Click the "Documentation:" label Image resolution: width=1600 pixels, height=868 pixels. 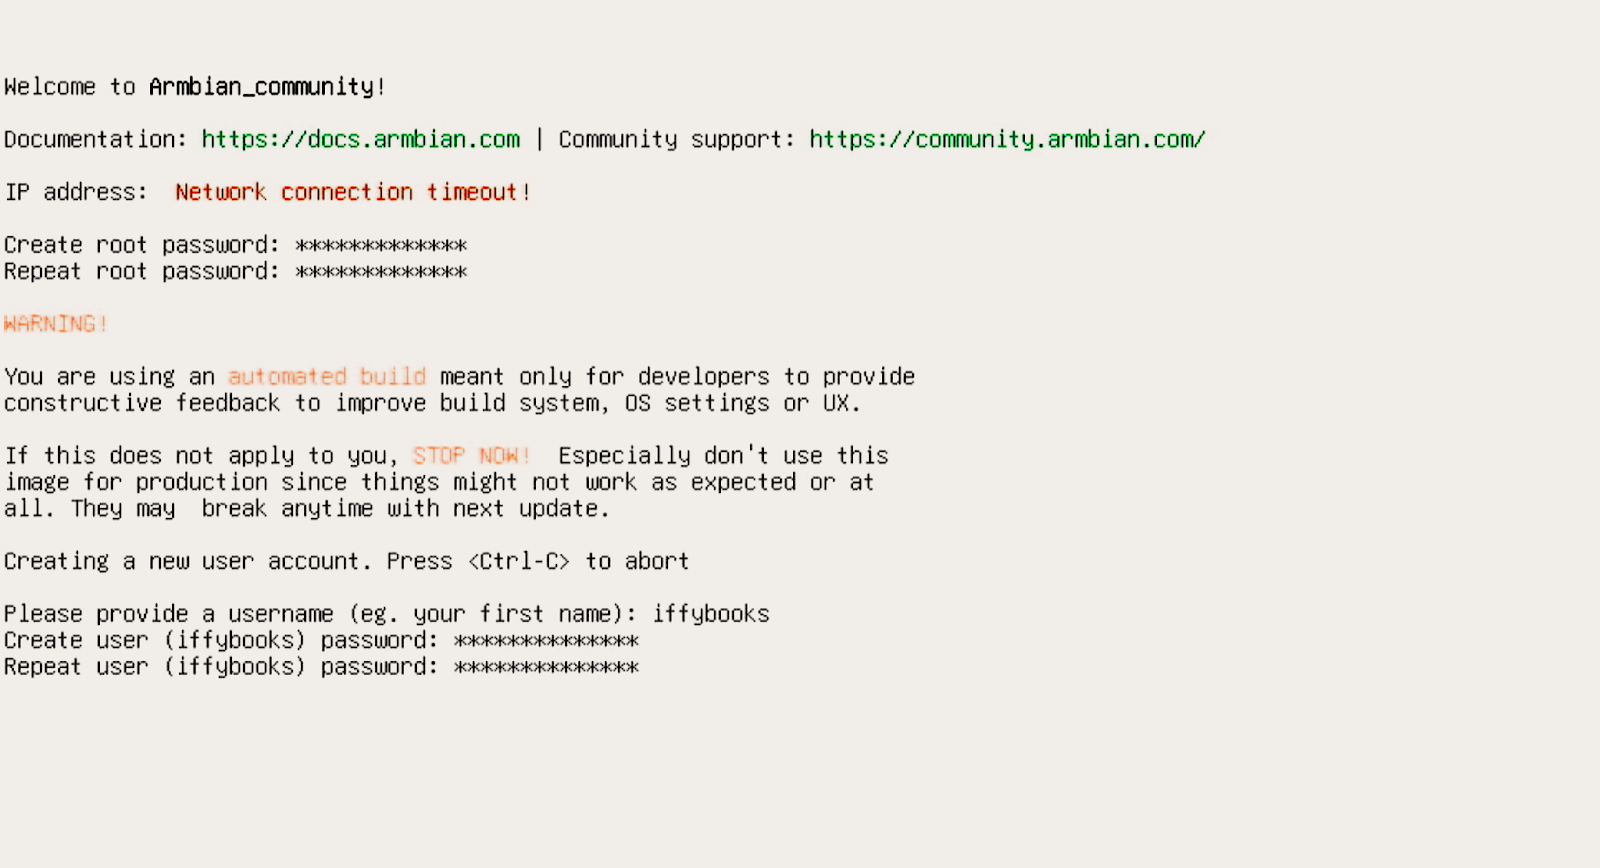95,139
